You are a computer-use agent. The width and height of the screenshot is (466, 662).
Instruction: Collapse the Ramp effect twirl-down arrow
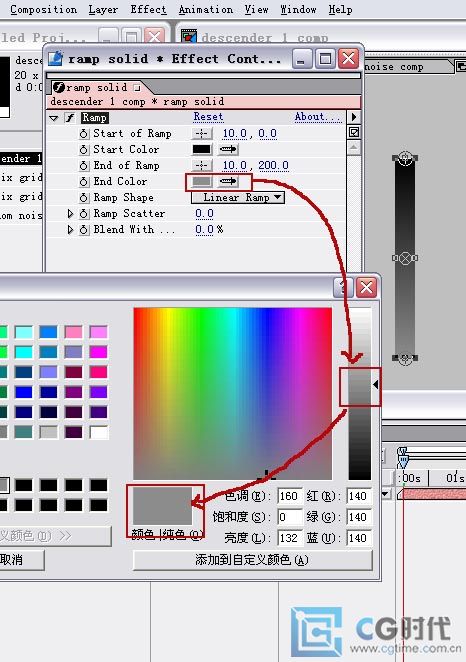pos(54,118)
